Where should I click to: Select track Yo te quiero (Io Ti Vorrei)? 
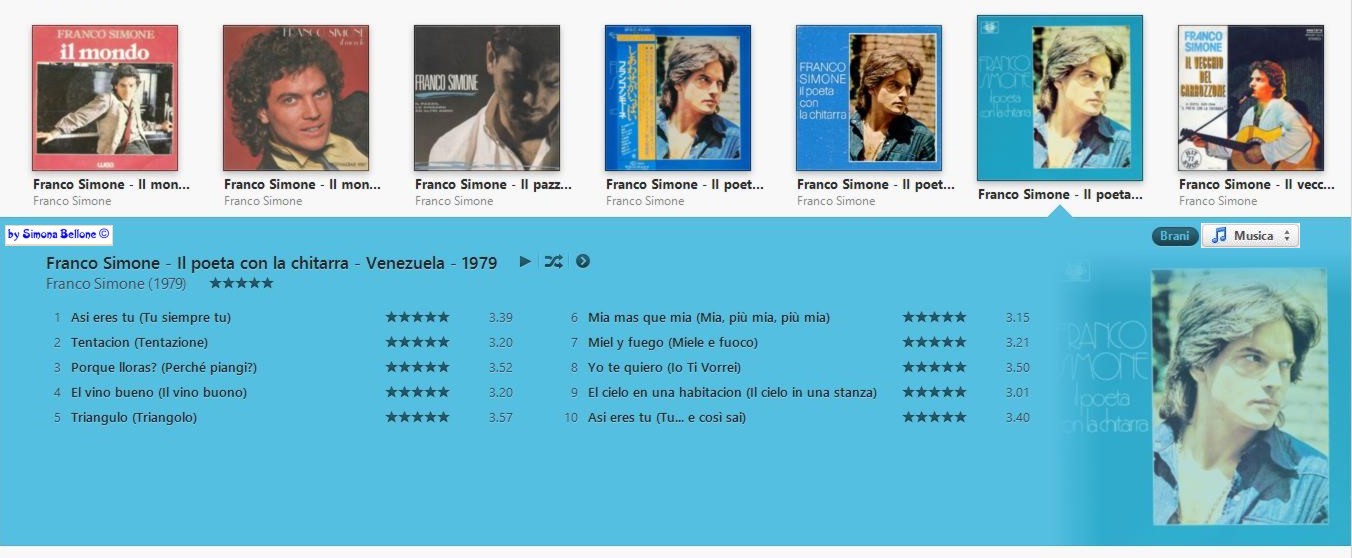(x=664, y=367)
